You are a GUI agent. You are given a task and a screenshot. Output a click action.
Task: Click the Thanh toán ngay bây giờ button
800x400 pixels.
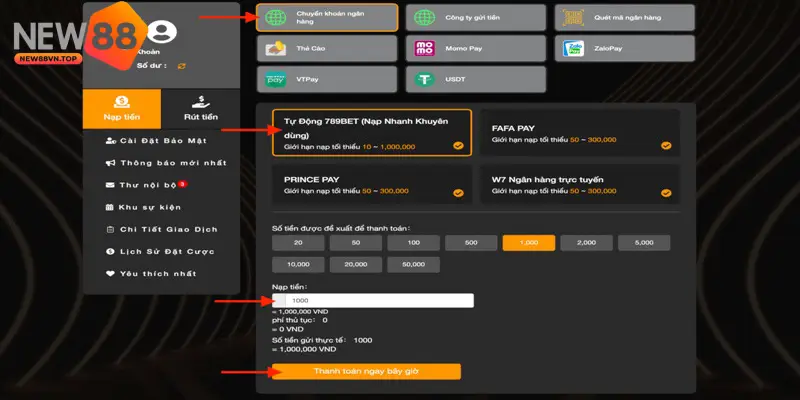point(366,371)
